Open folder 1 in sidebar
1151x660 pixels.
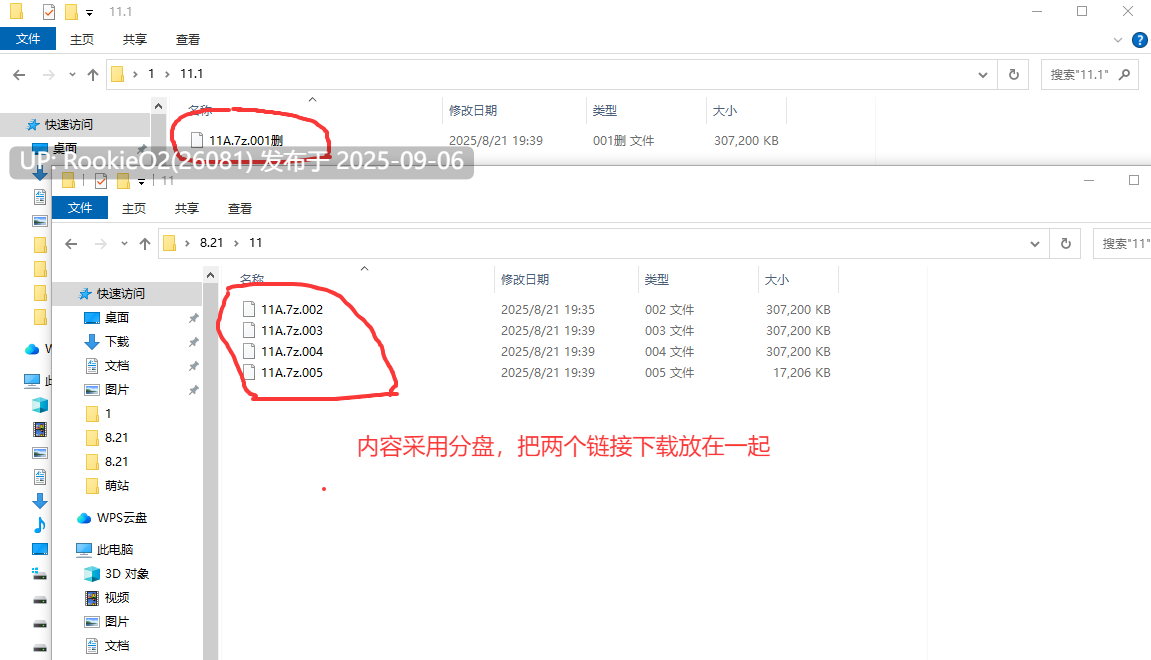[x=108, y=413]
